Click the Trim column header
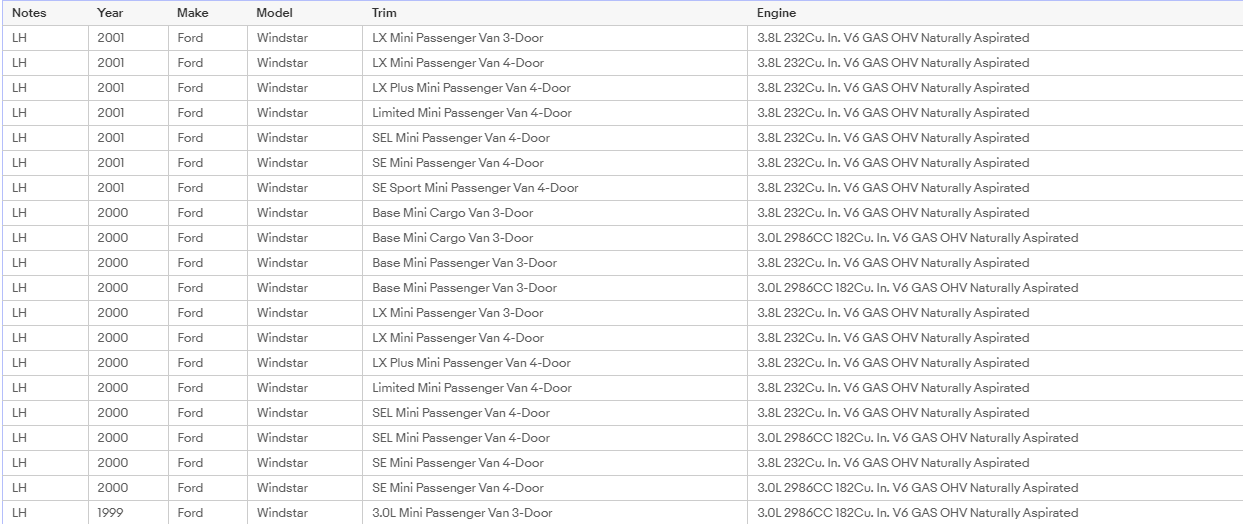 click(383, 13)
